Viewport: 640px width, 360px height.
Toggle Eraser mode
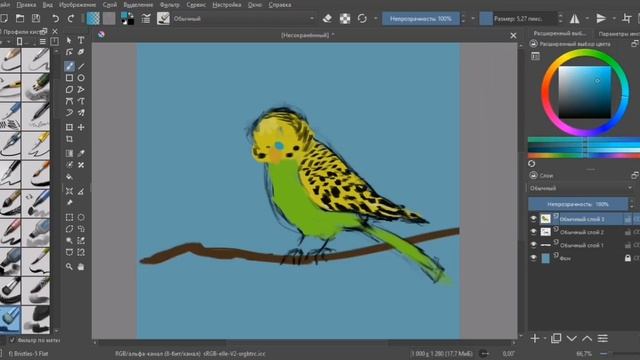click(x=327, y=18)
